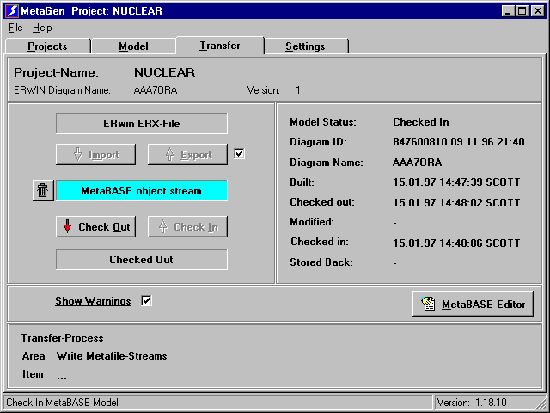Click the ERwin ERX-File button
The height and width of the screenshot is (413, 550).
point(142,124)
